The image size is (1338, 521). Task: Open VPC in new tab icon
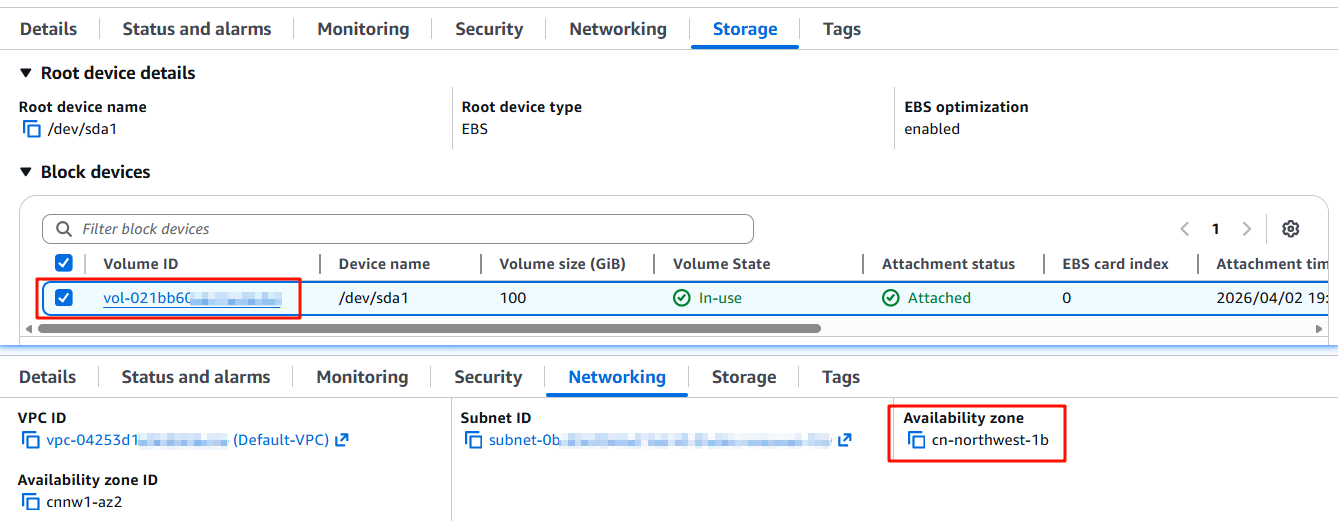point(342,440)
